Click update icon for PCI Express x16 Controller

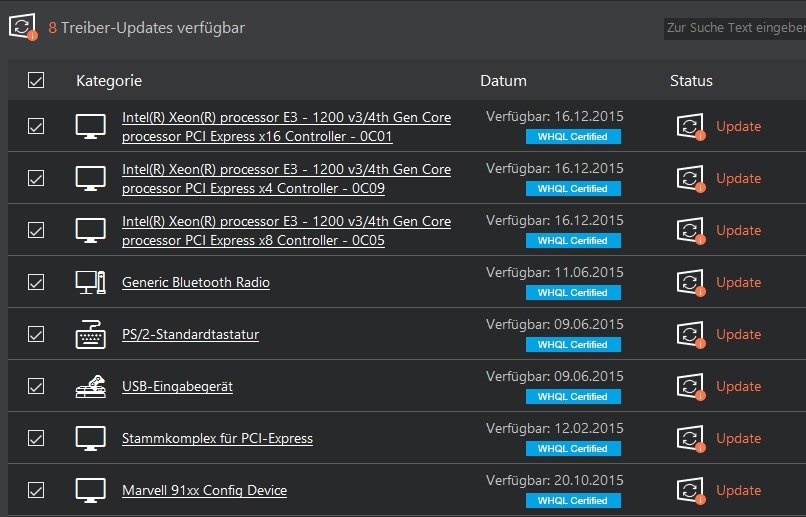pos(690,126)
